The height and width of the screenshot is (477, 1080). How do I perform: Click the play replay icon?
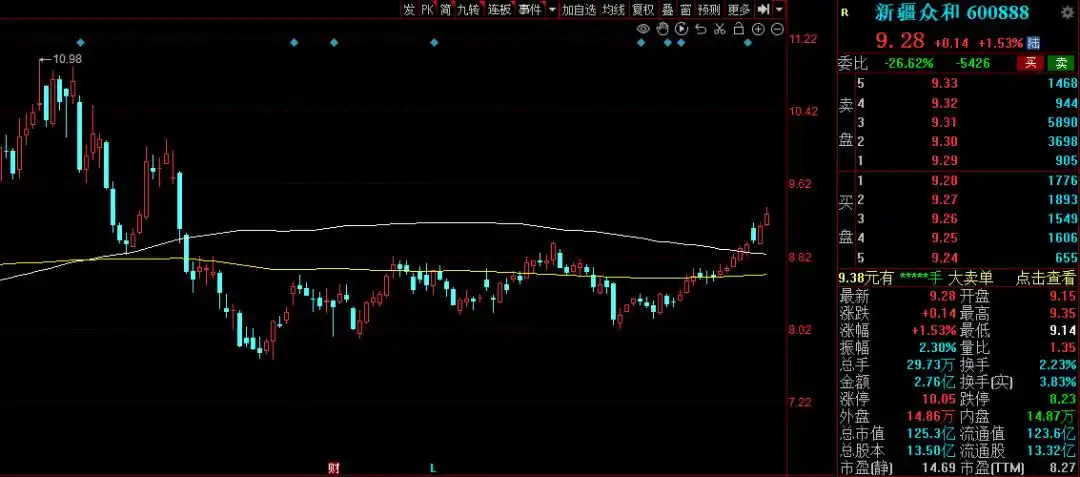click(682, 30)
